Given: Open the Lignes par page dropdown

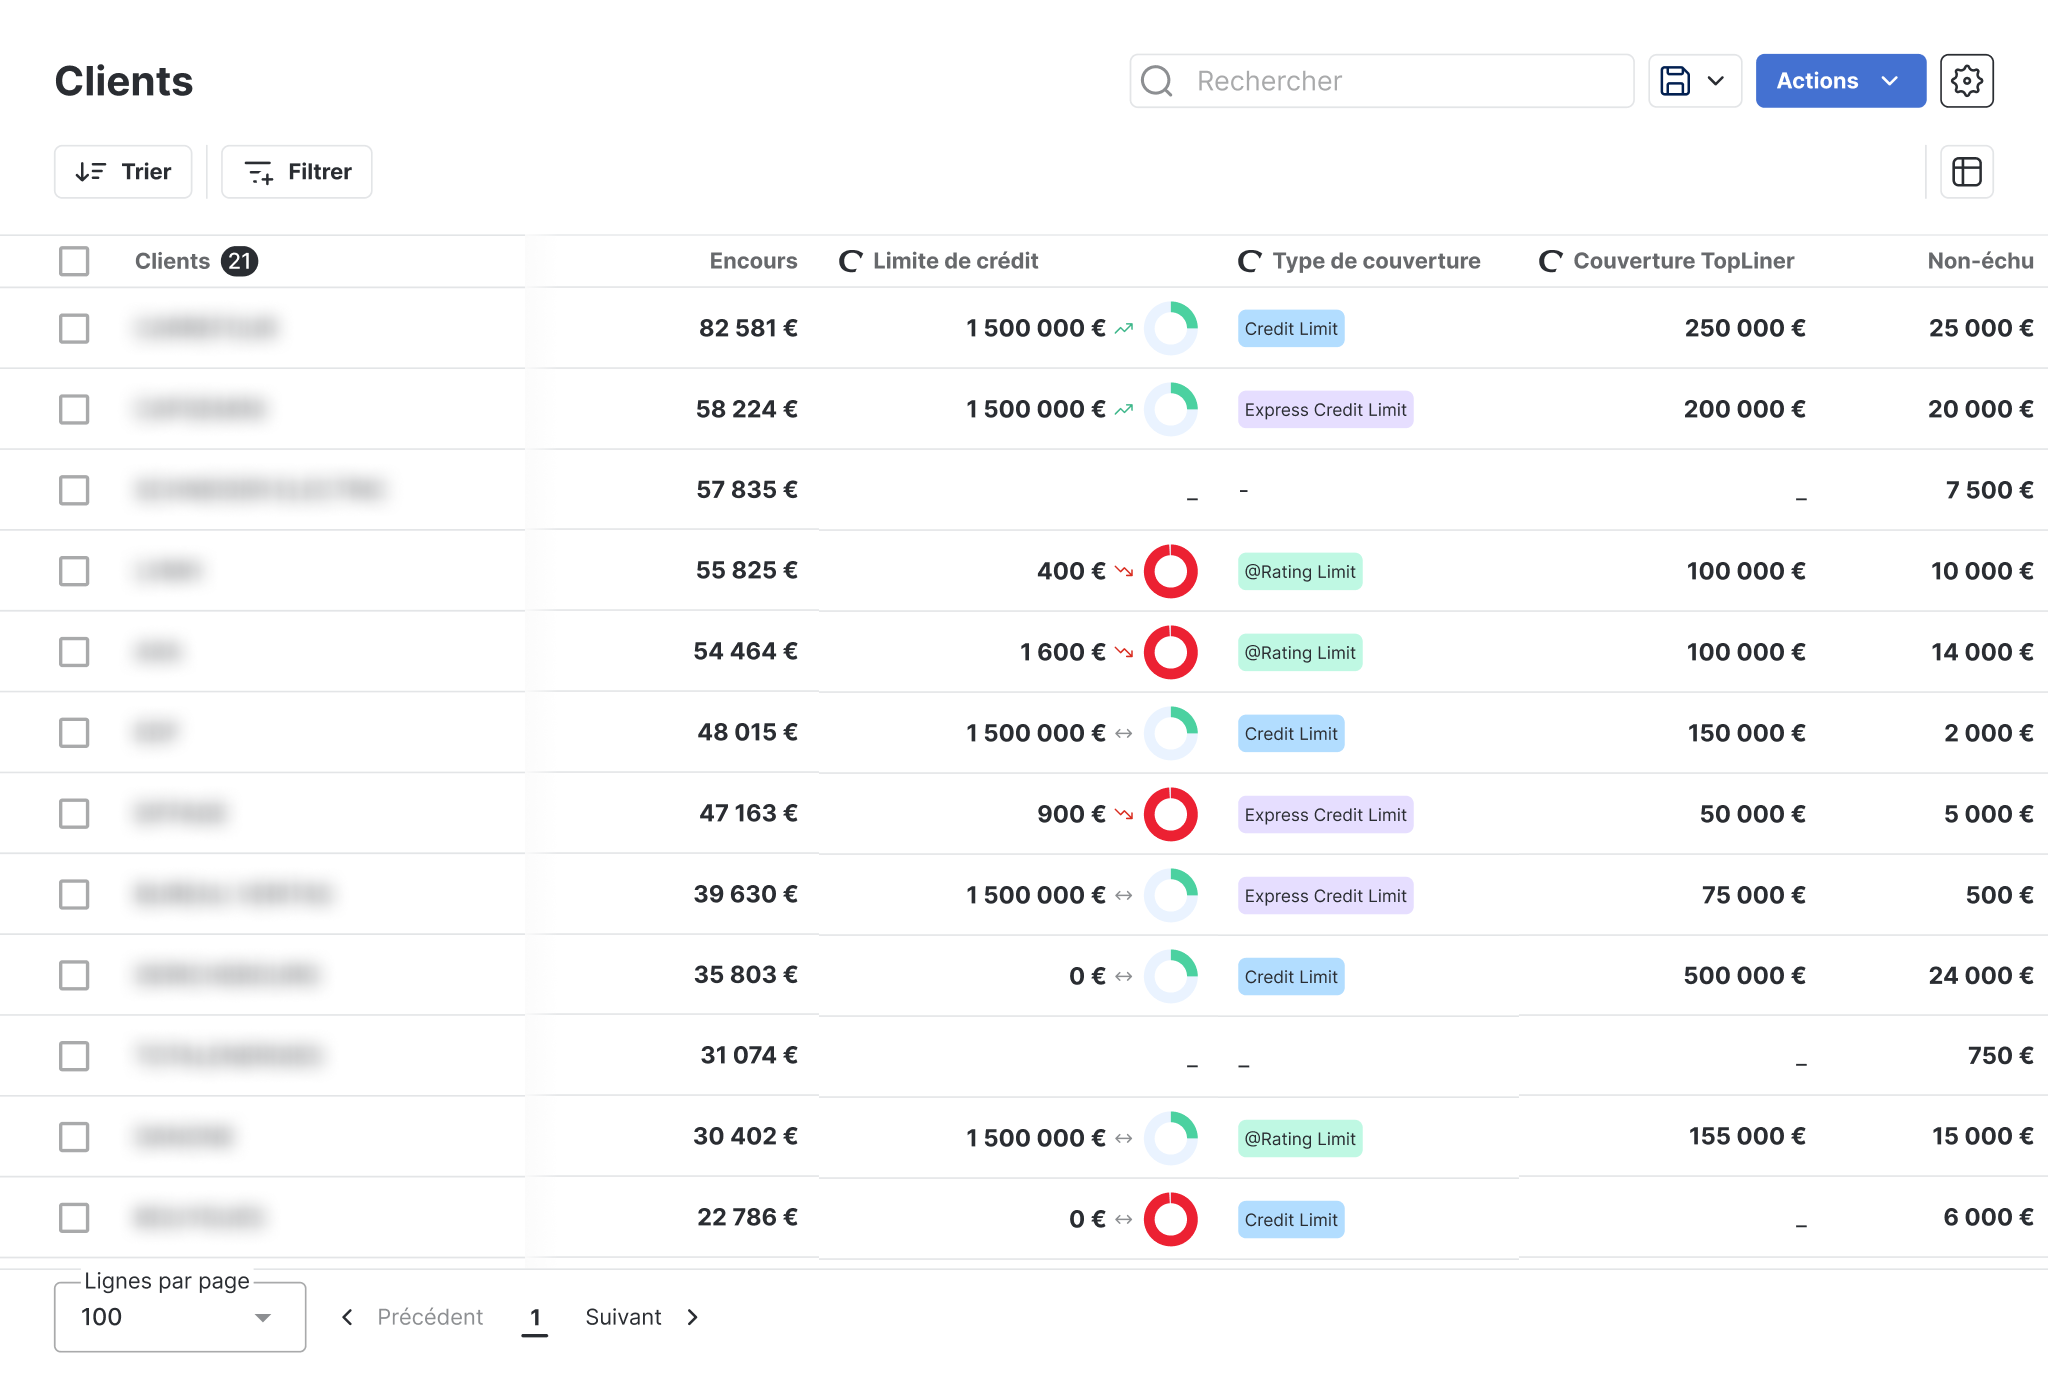Looking at the screenshot, I should click(180, 1317).
